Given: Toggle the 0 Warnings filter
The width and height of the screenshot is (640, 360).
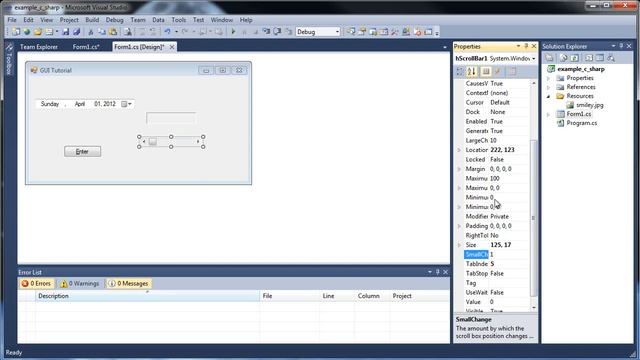Looking at the screenshot, I should point(80,283).
